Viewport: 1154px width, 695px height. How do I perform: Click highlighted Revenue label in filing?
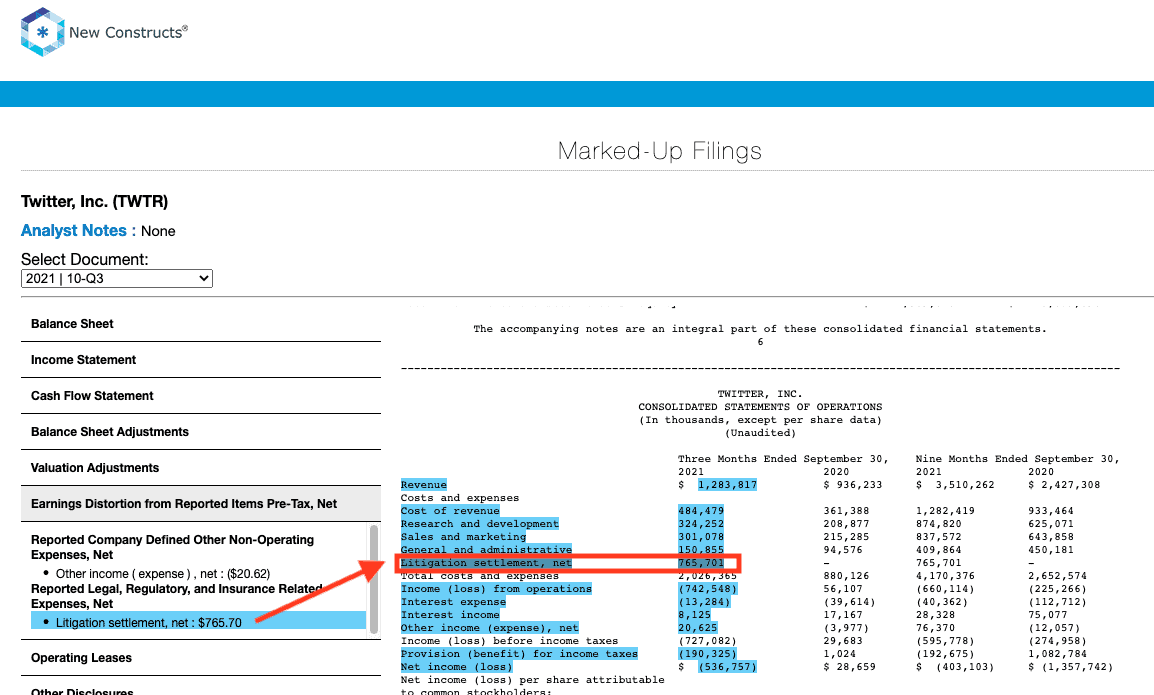424,484
